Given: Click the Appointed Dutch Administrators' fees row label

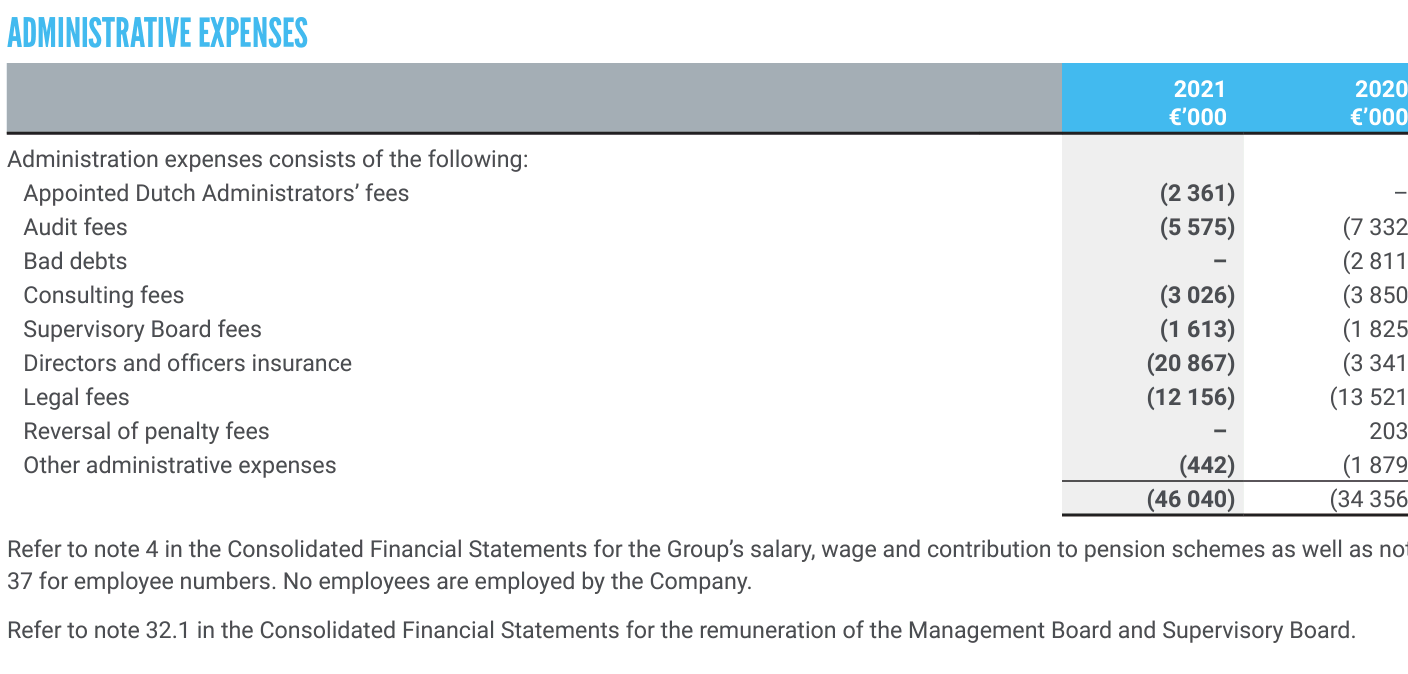Looking at the screenshot, I should [x=216, y=193].
